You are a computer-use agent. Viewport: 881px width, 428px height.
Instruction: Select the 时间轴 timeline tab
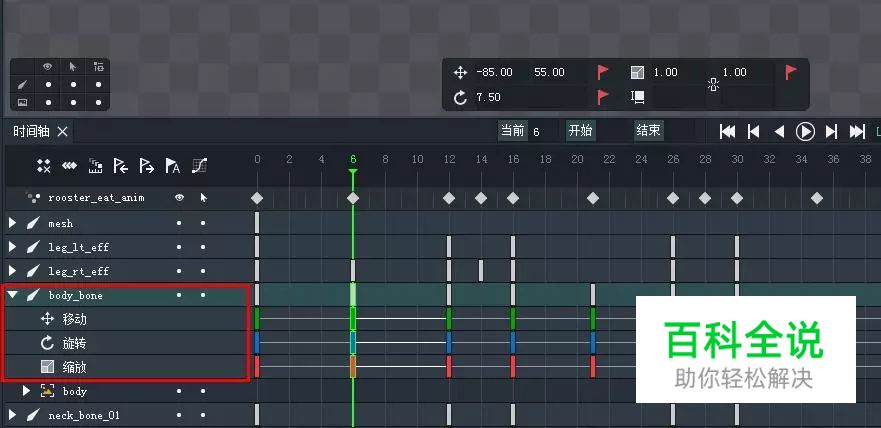click(30, 131)
